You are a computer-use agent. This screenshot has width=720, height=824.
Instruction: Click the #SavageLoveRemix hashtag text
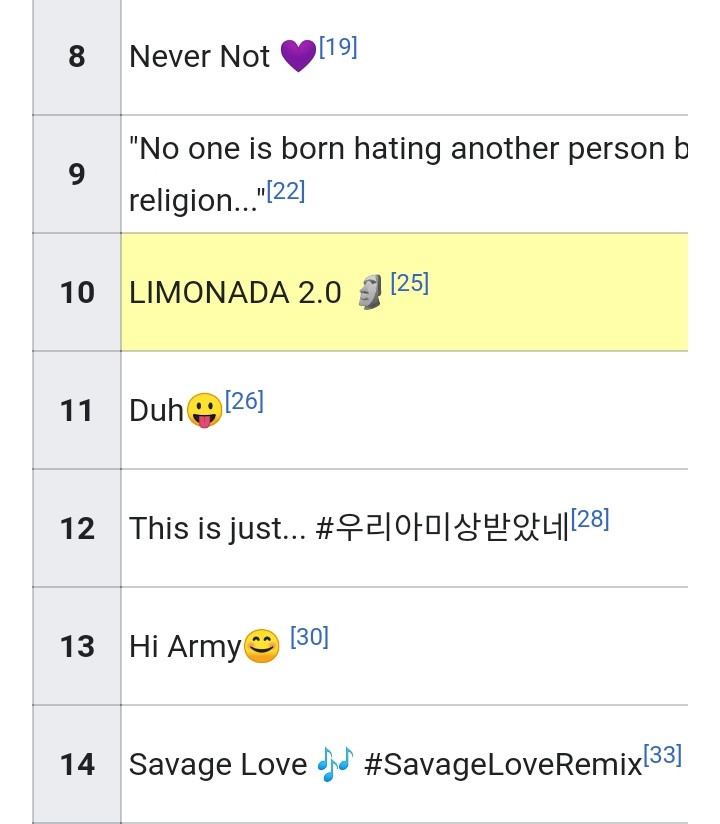click(x=503, y=765)
